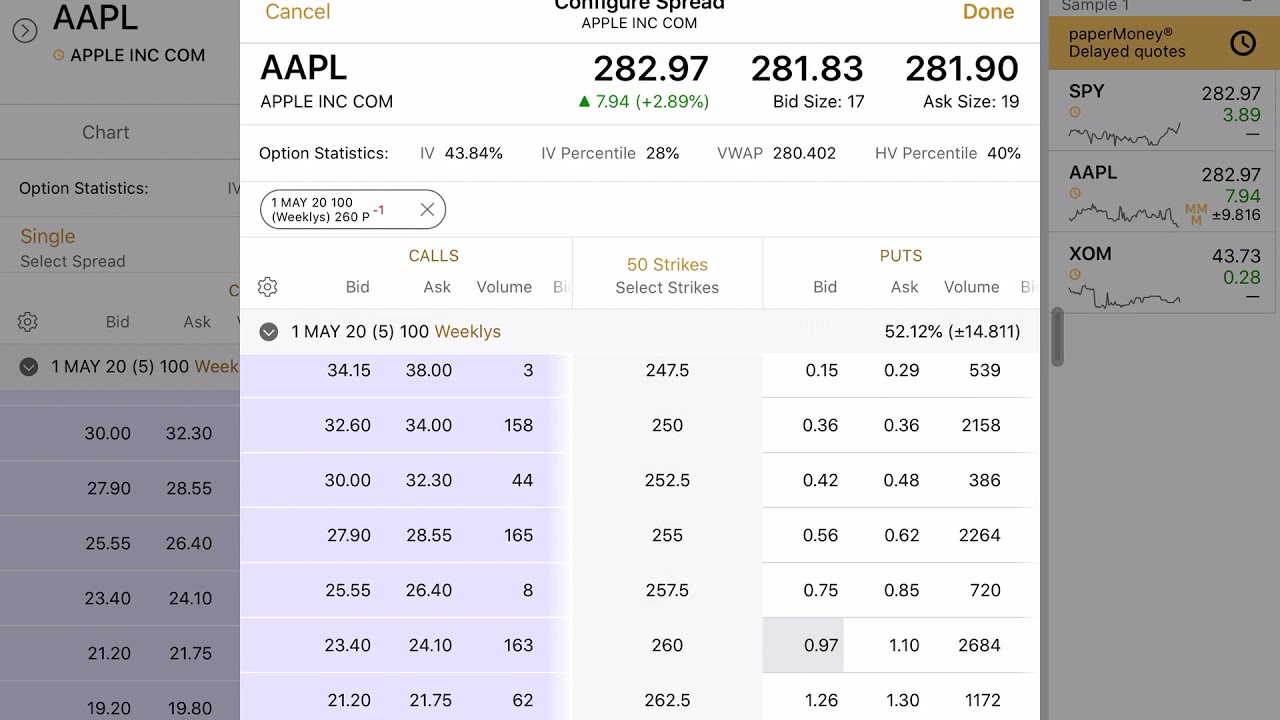The height and width of the screenshot is (720, 1280).
Task: Choose the 247.5 strike row
Action: (667, 370)
